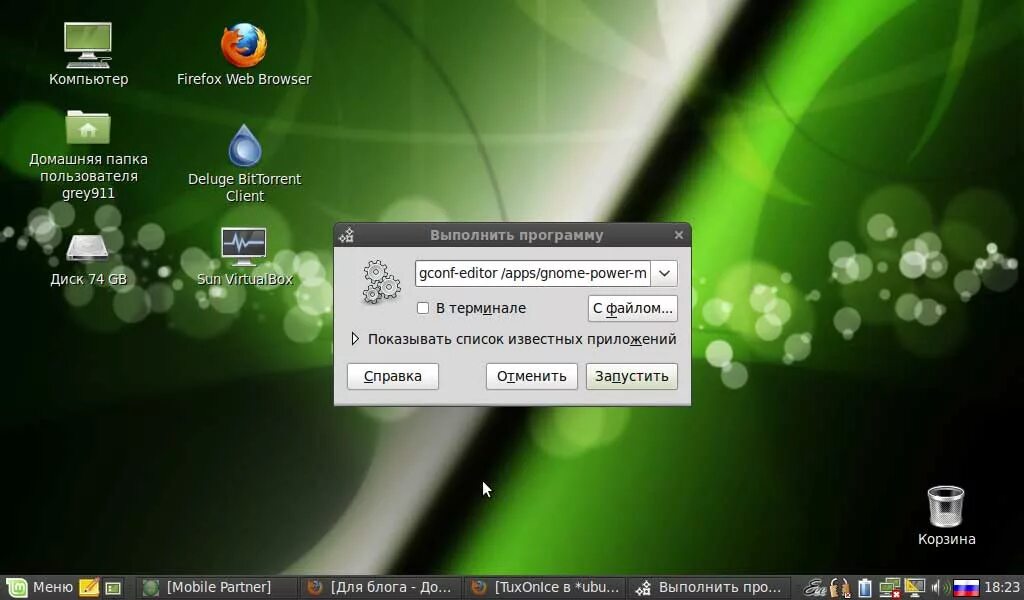This screenshot has width=1024, height=600.
Task: Select the Диск 74 GB drive icon
Action: (88, 249)
